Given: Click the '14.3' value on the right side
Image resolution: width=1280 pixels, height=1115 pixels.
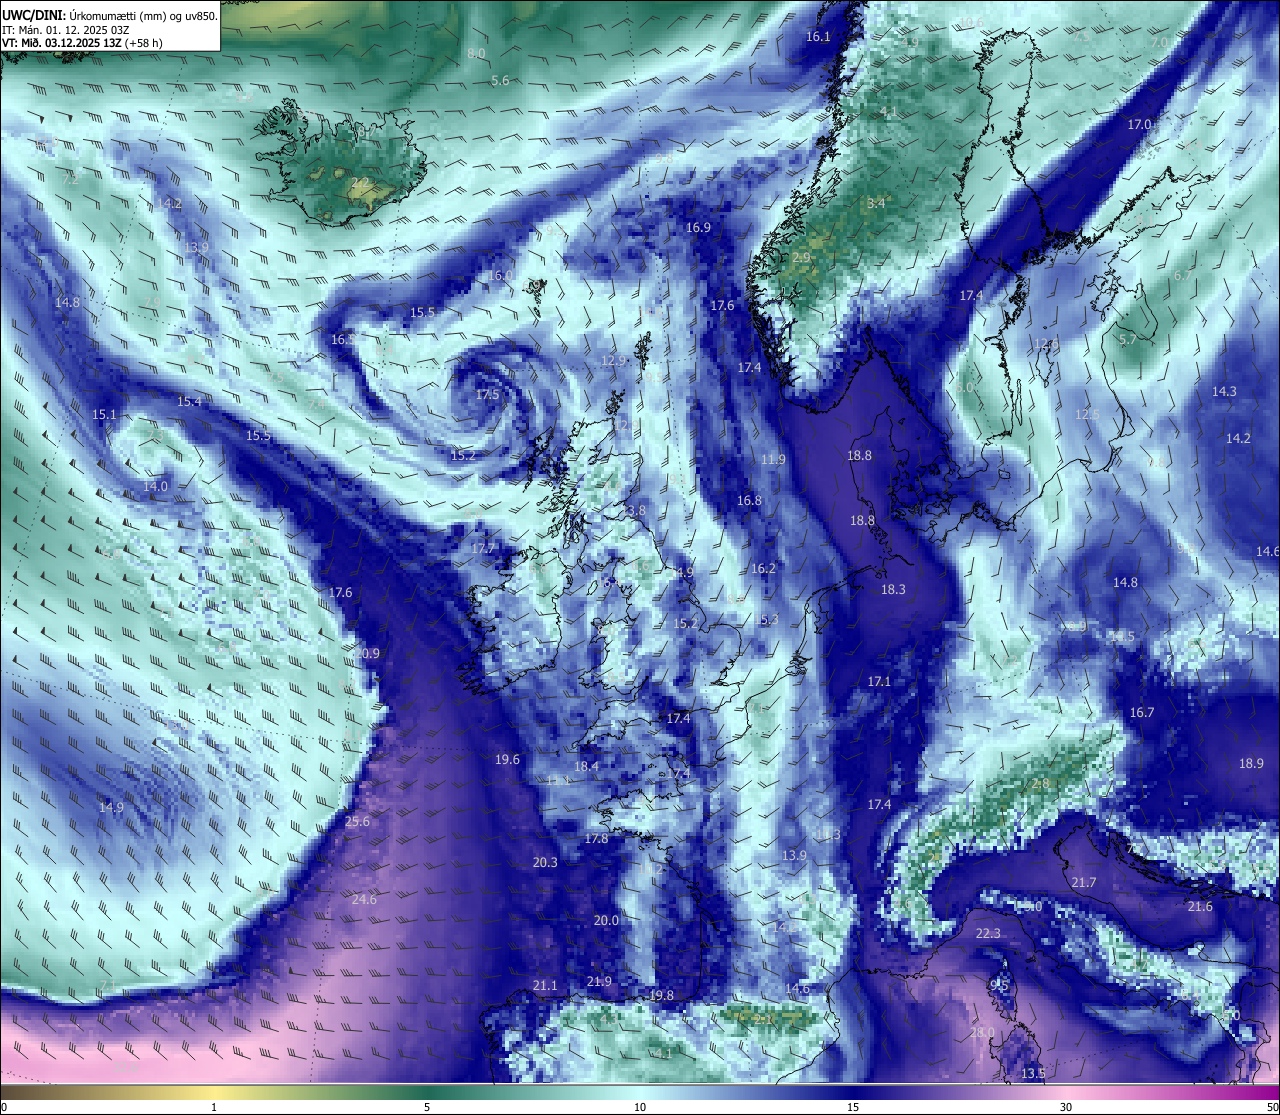Looking at the screenshot, I should tap(1224, 392).
